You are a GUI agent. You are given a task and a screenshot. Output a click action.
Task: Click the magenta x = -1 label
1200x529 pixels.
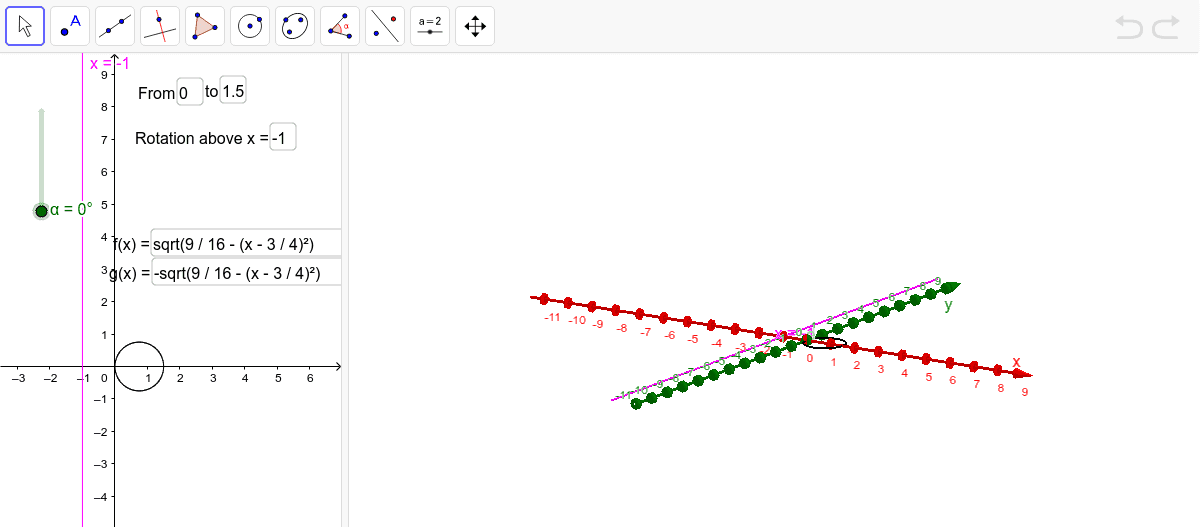point(110,64)
